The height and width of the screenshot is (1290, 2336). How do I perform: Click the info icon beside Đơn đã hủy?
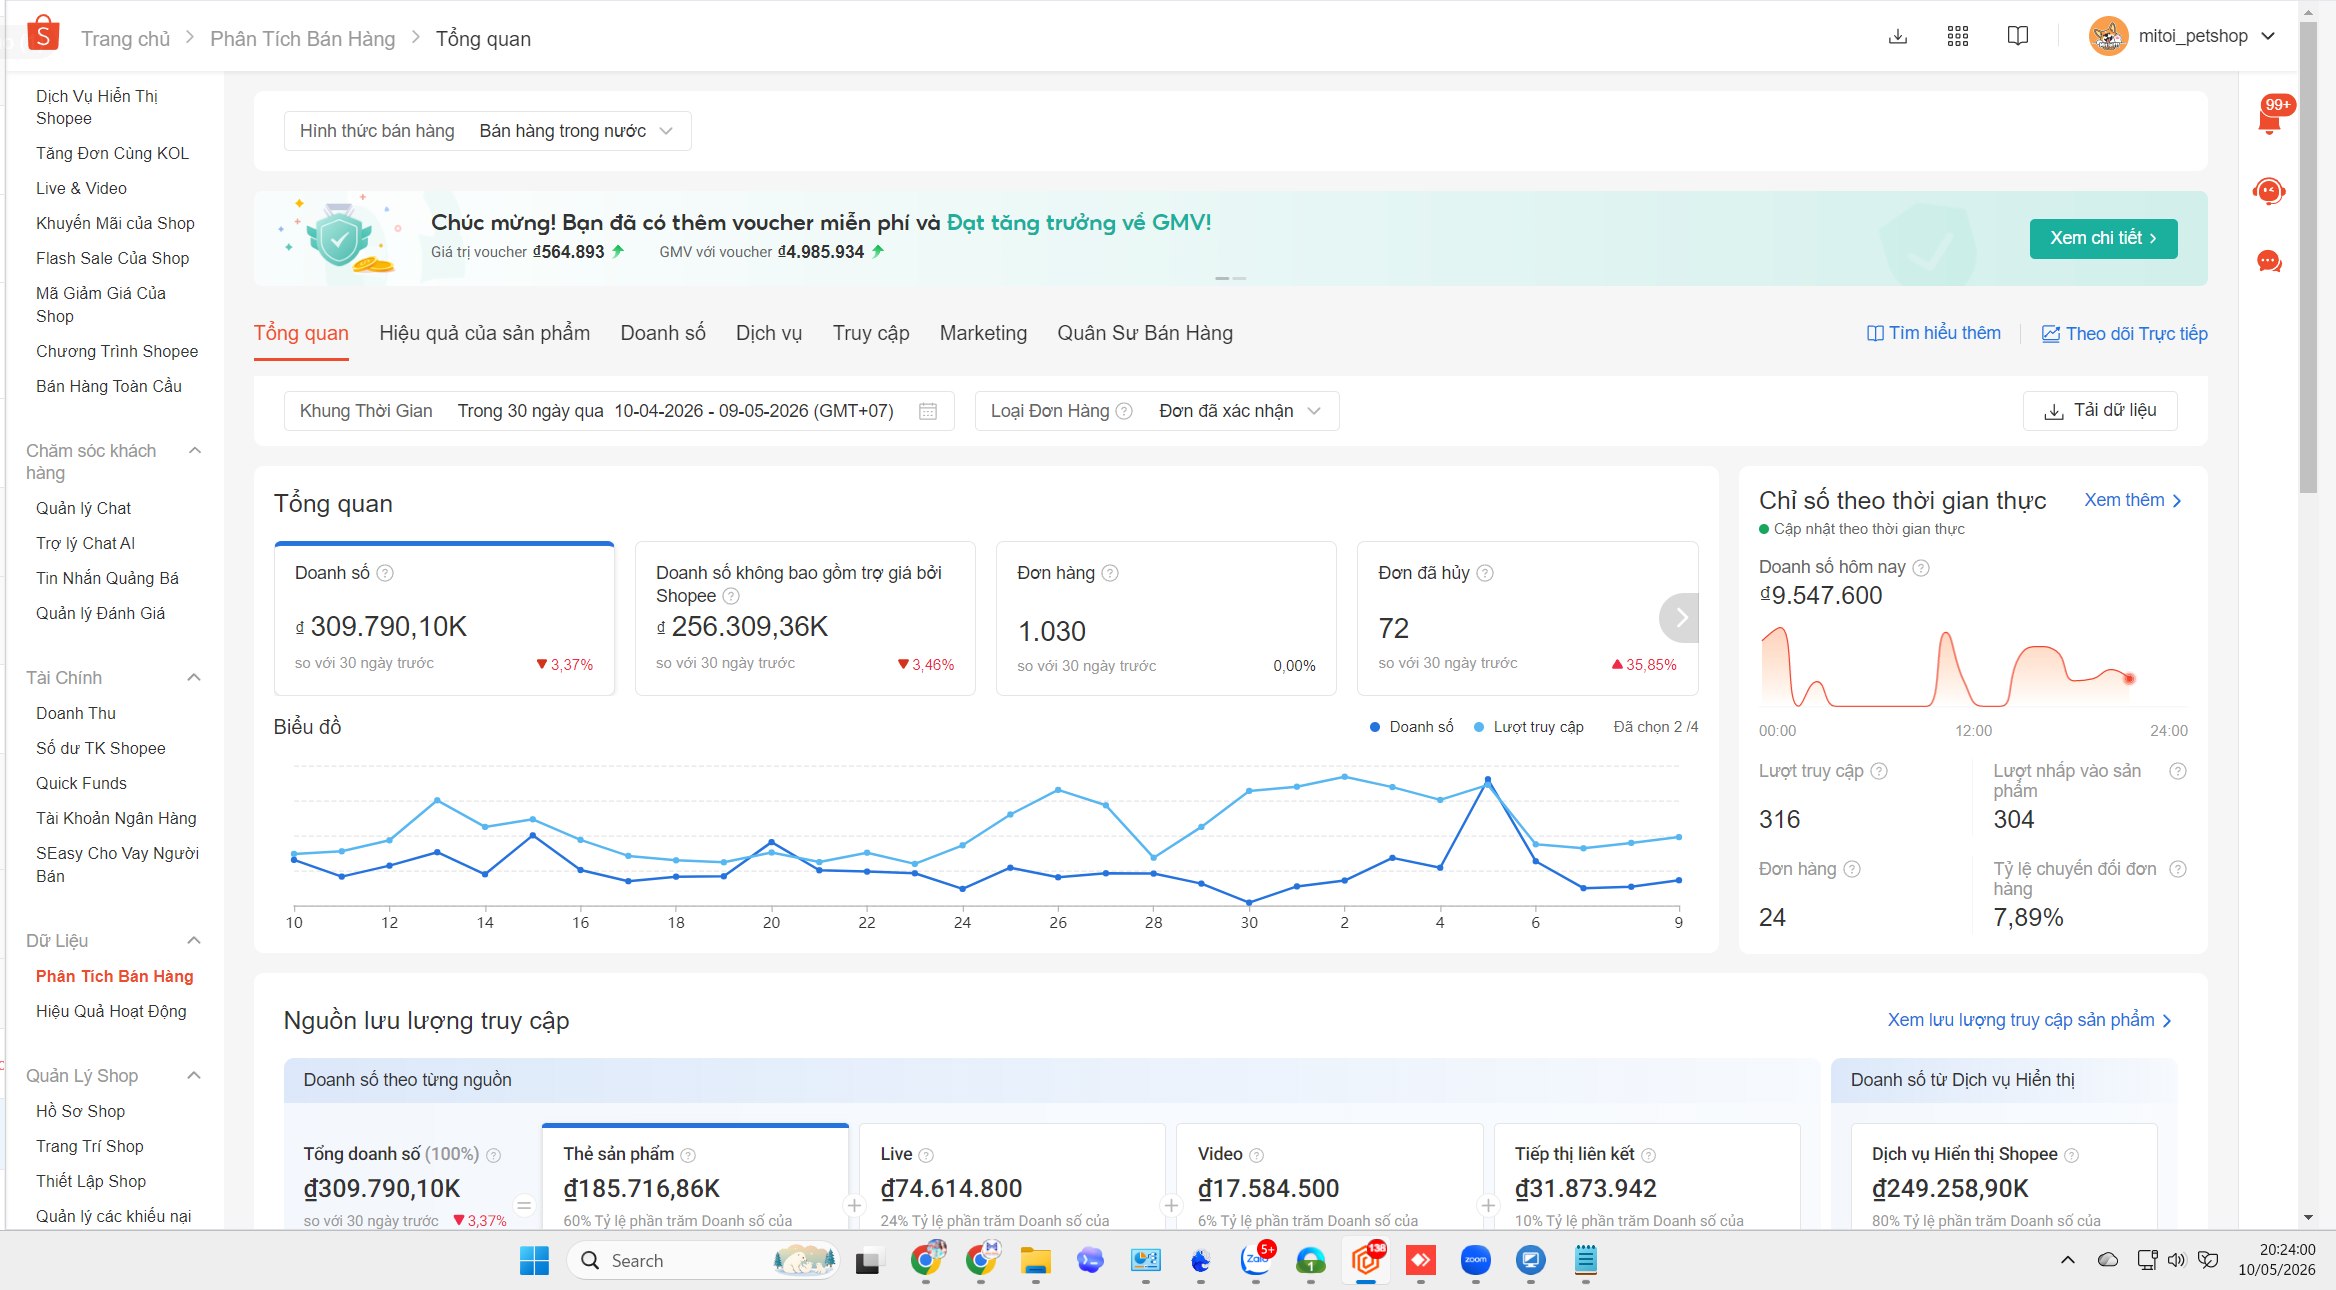click(1485, 573)
